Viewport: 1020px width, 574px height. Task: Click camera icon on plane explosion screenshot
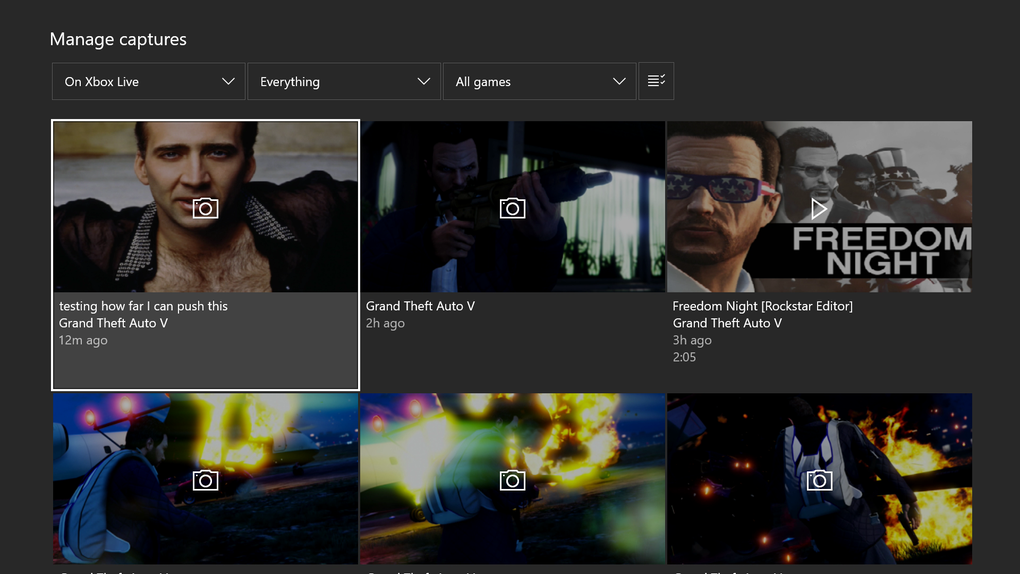(x=206, y=480)
